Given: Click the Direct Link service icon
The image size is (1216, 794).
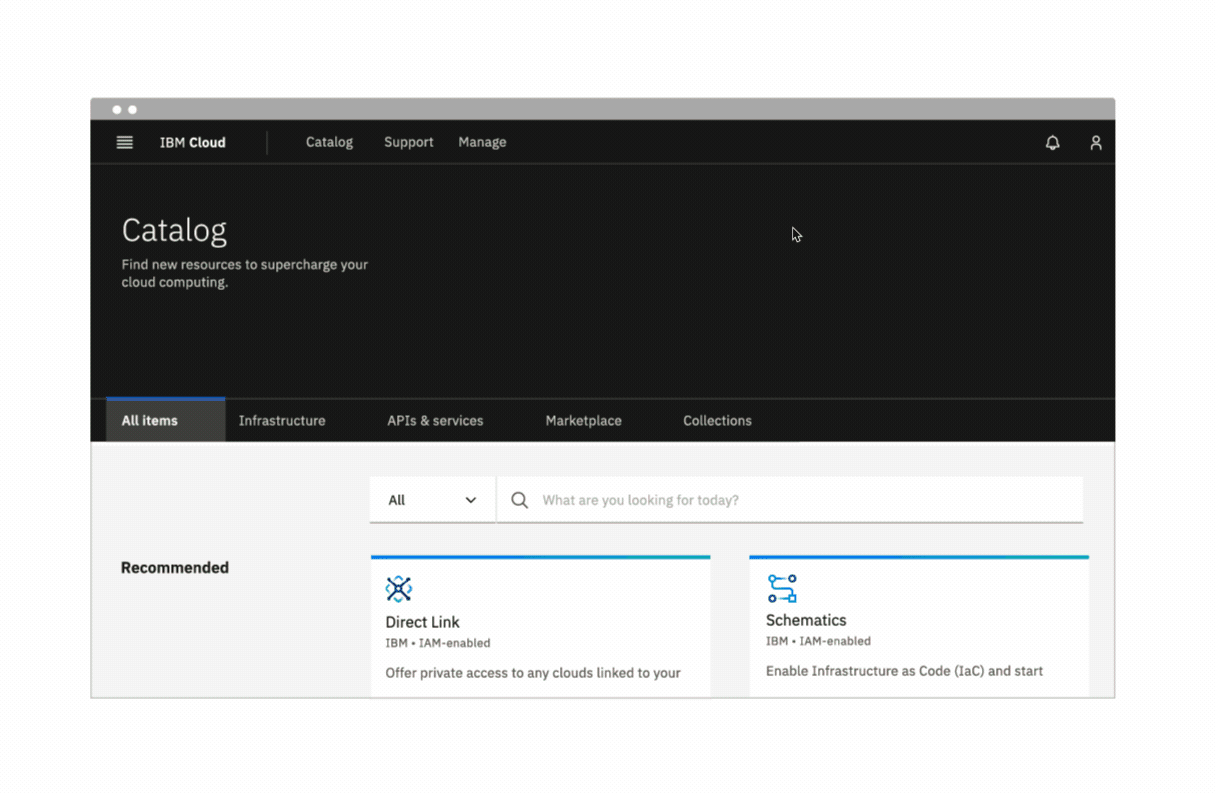Looking at the screenshot, I should click(399, 589).
